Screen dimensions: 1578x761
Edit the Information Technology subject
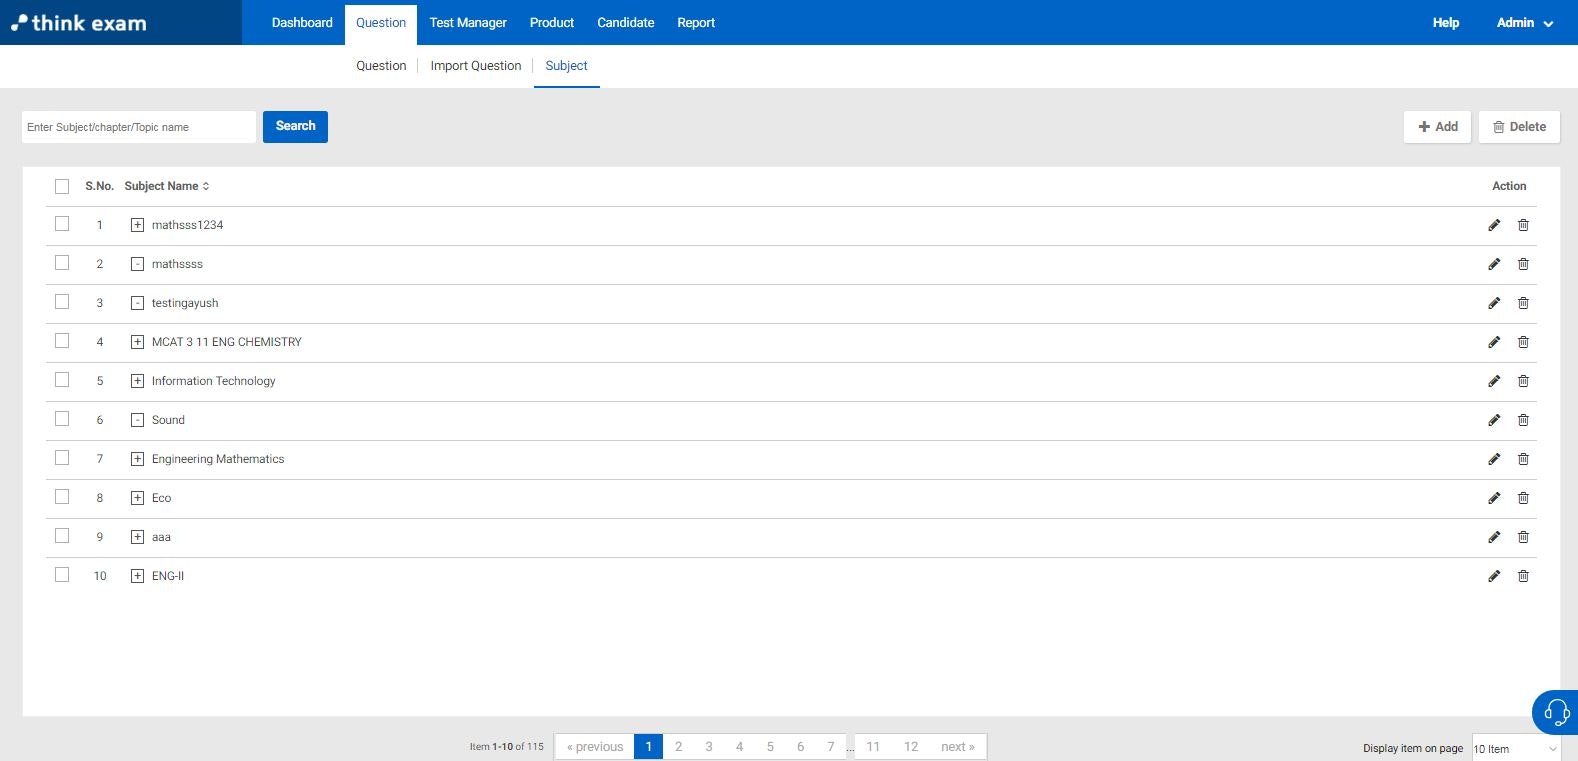click(1494, 381)
